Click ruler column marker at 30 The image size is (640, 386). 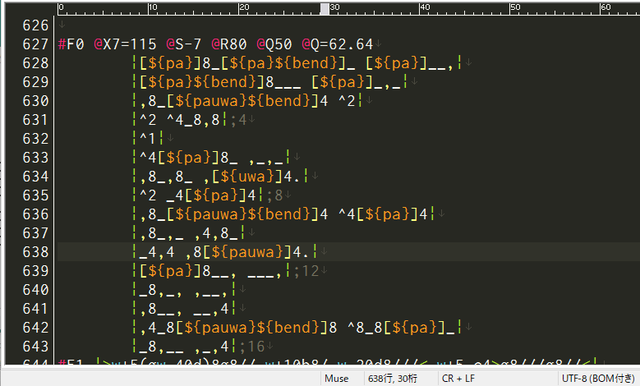[x=334, y=7]
